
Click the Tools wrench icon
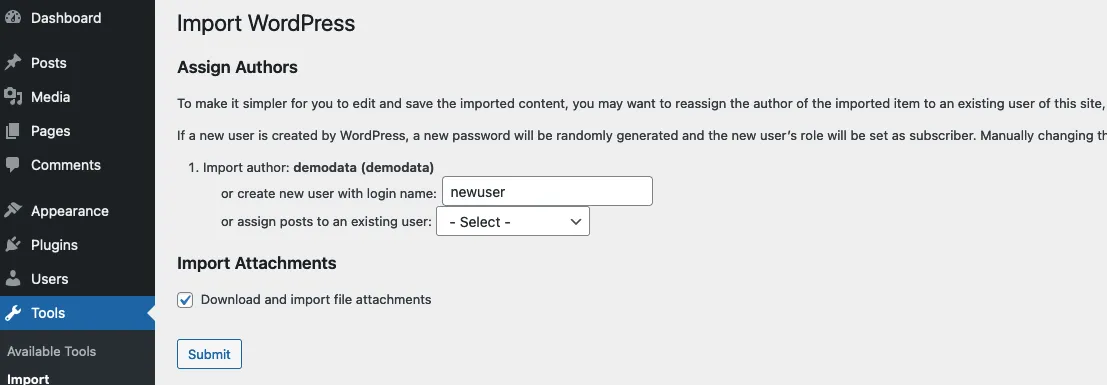click(13, 313)
